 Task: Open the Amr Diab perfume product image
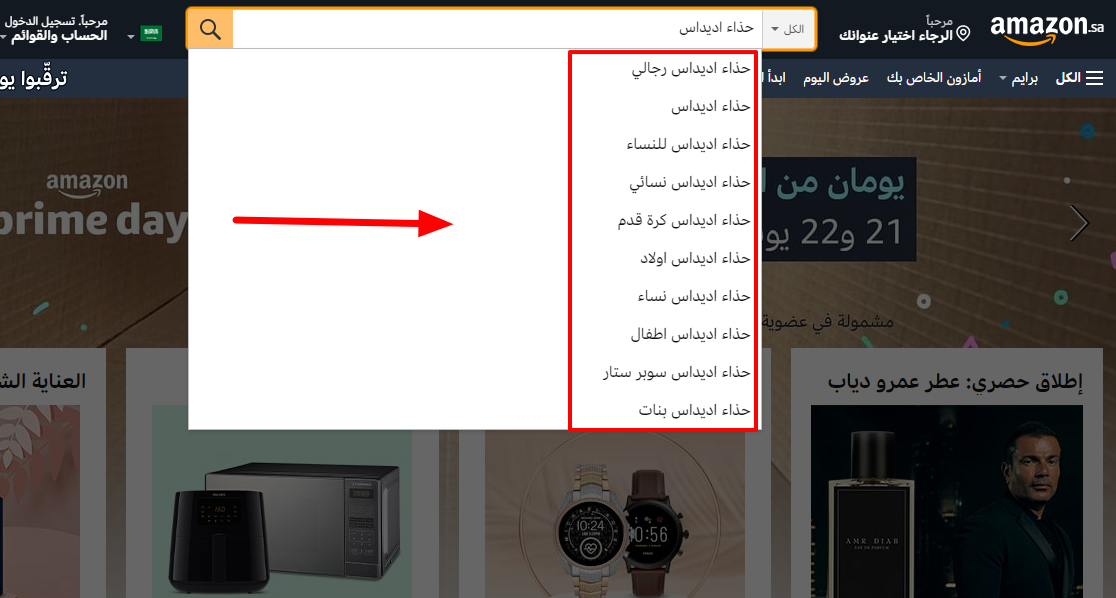pos(947,501)
